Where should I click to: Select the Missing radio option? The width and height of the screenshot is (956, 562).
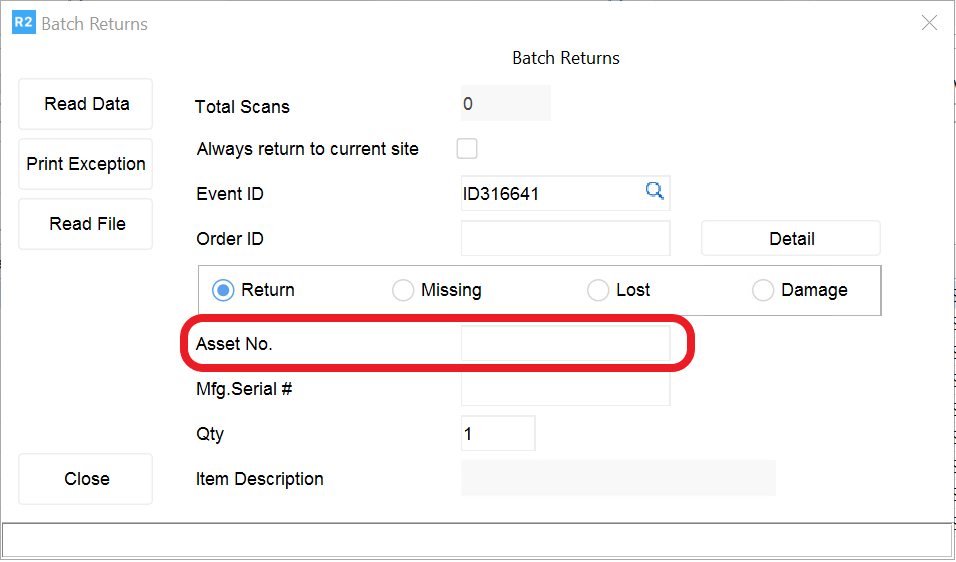[403, 290]
